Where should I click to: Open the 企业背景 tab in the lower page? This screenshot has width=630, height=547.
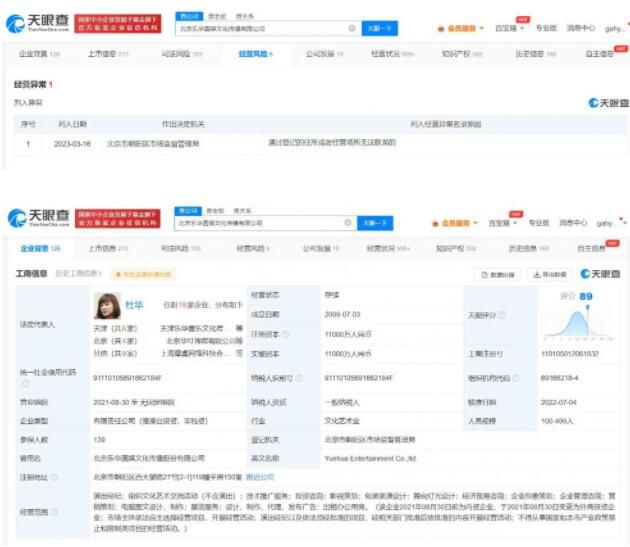tap(40, 248)
